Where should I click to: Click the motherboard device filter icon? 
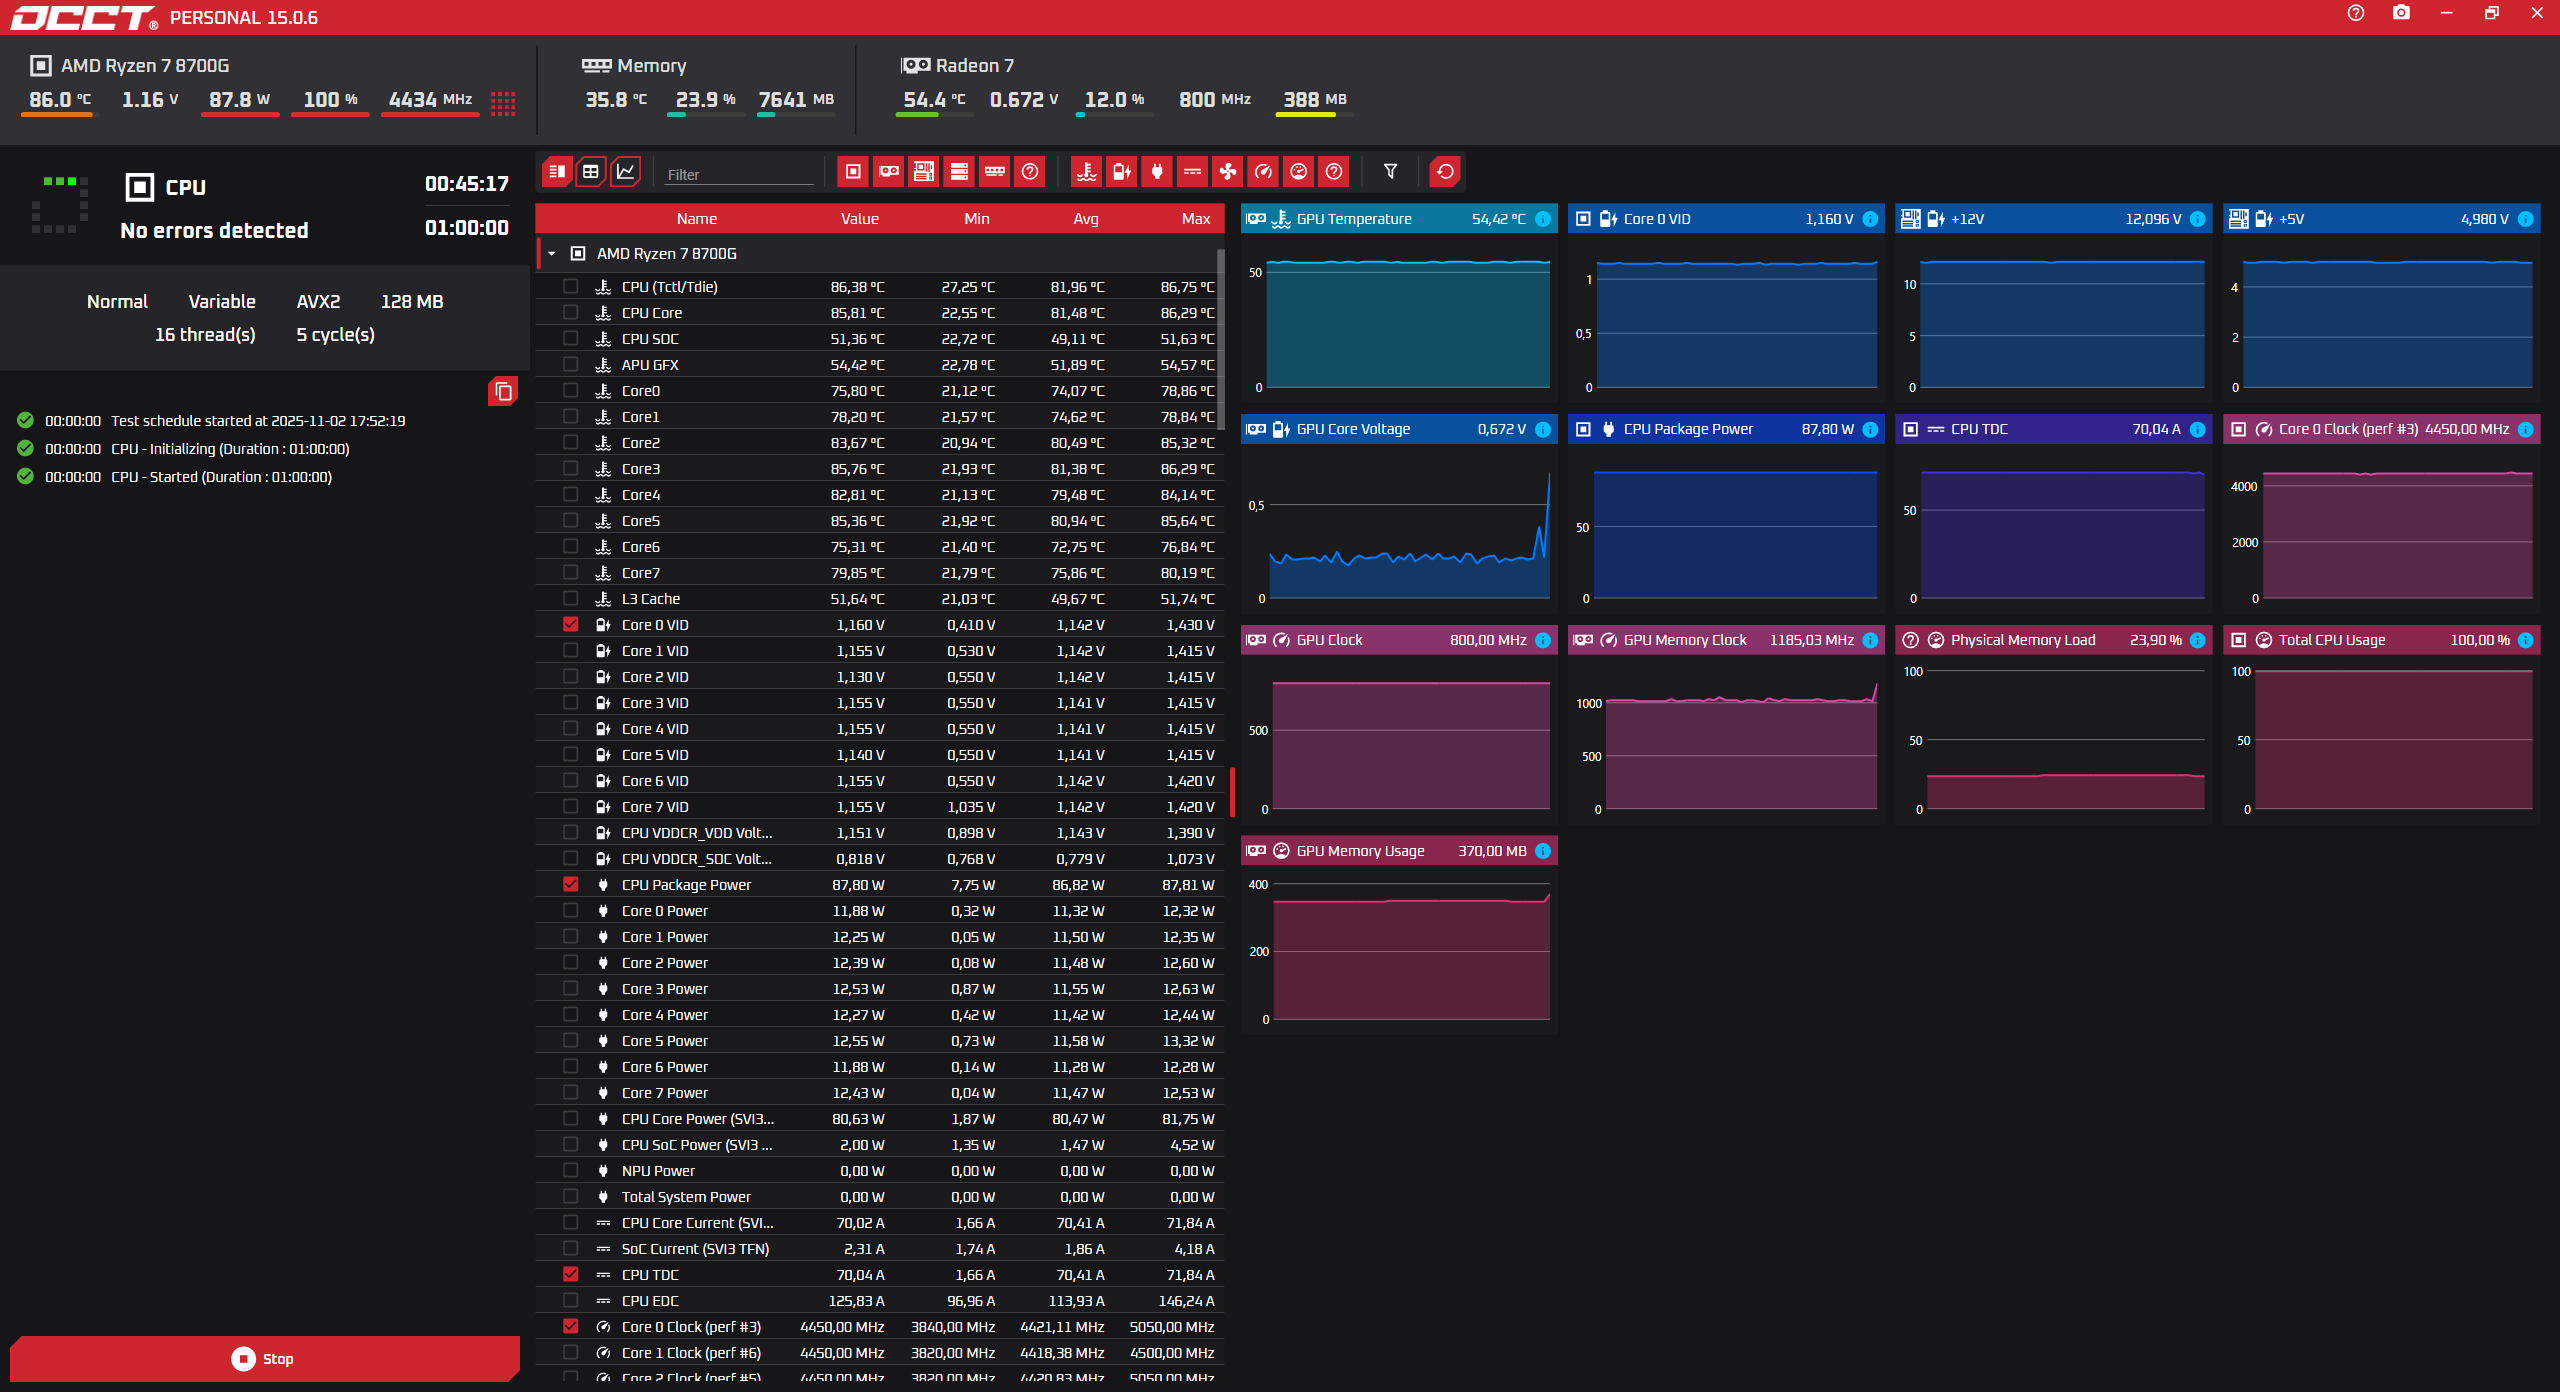(x=924, y=172)
